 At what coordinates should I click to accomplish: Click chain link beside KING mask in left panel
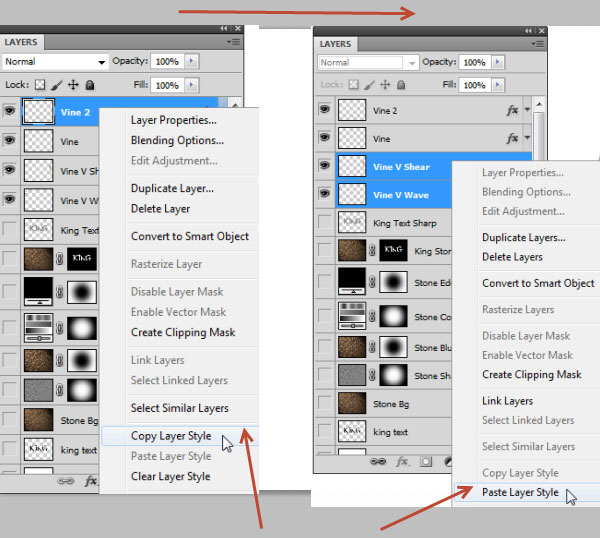pos(59,259)
